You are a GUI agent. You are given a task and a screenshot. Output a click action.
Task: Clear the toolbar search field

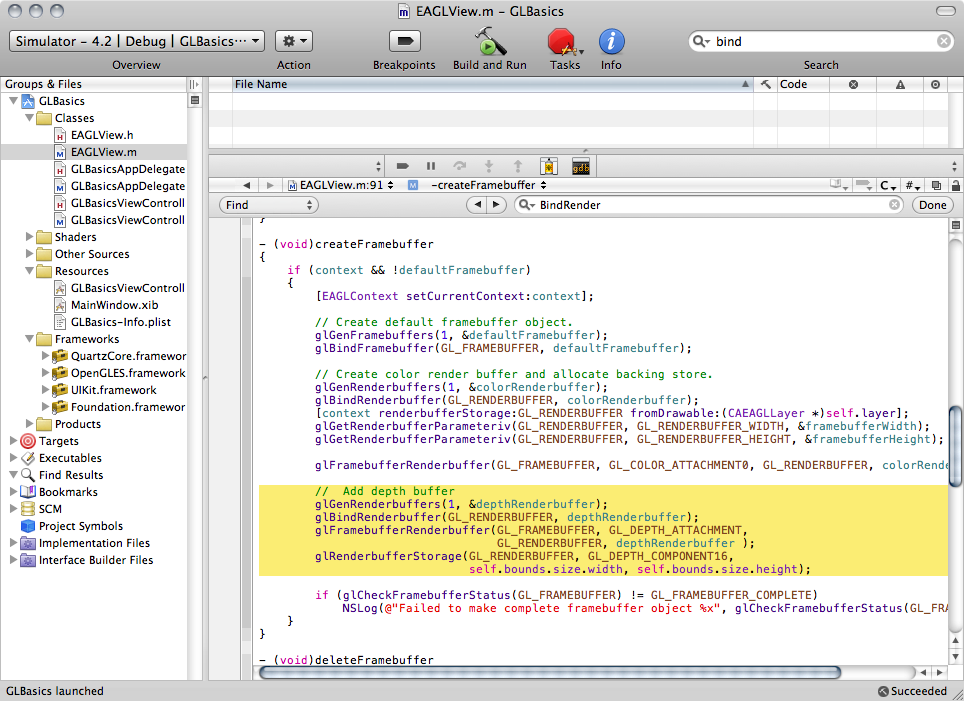944,41
